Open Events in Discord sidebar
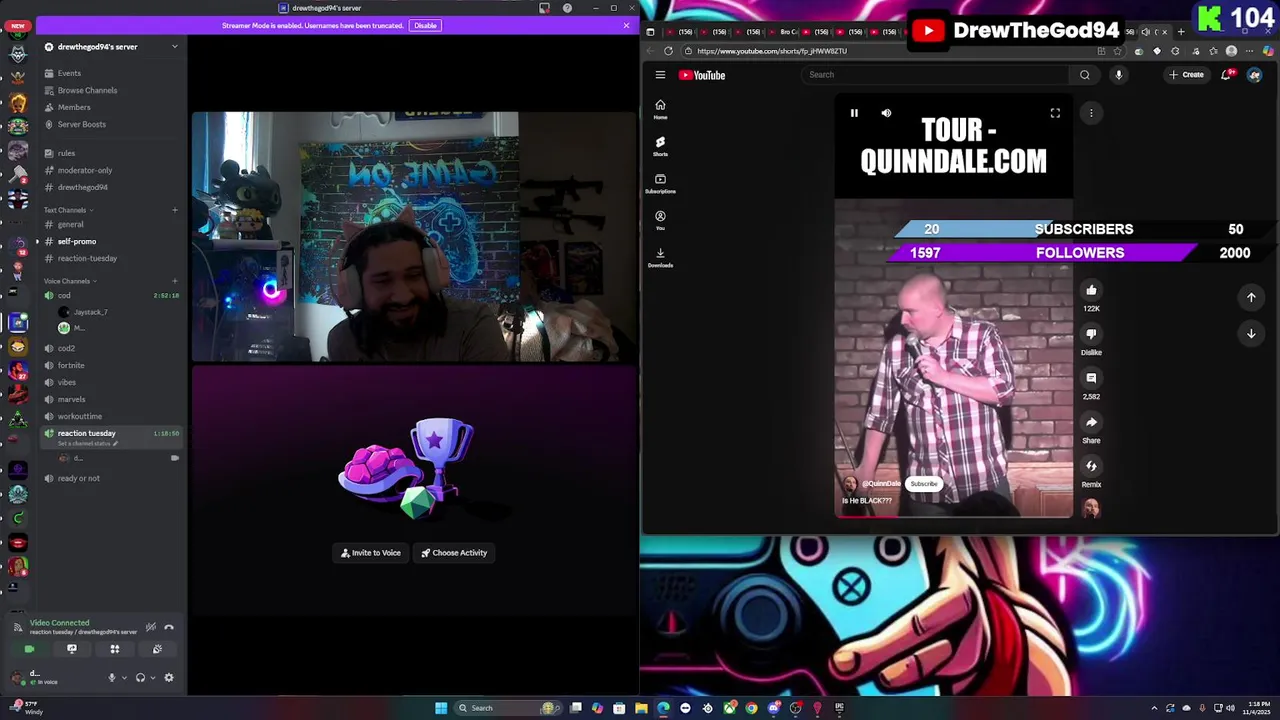Viewport: 1280px width, 720px height. tap(110, 73)
